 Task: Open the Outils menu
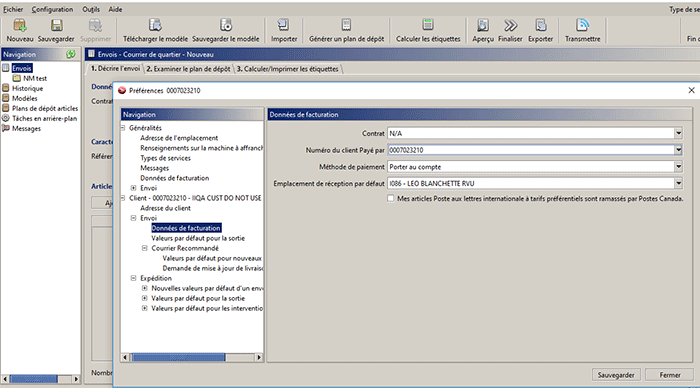(91, 9)
